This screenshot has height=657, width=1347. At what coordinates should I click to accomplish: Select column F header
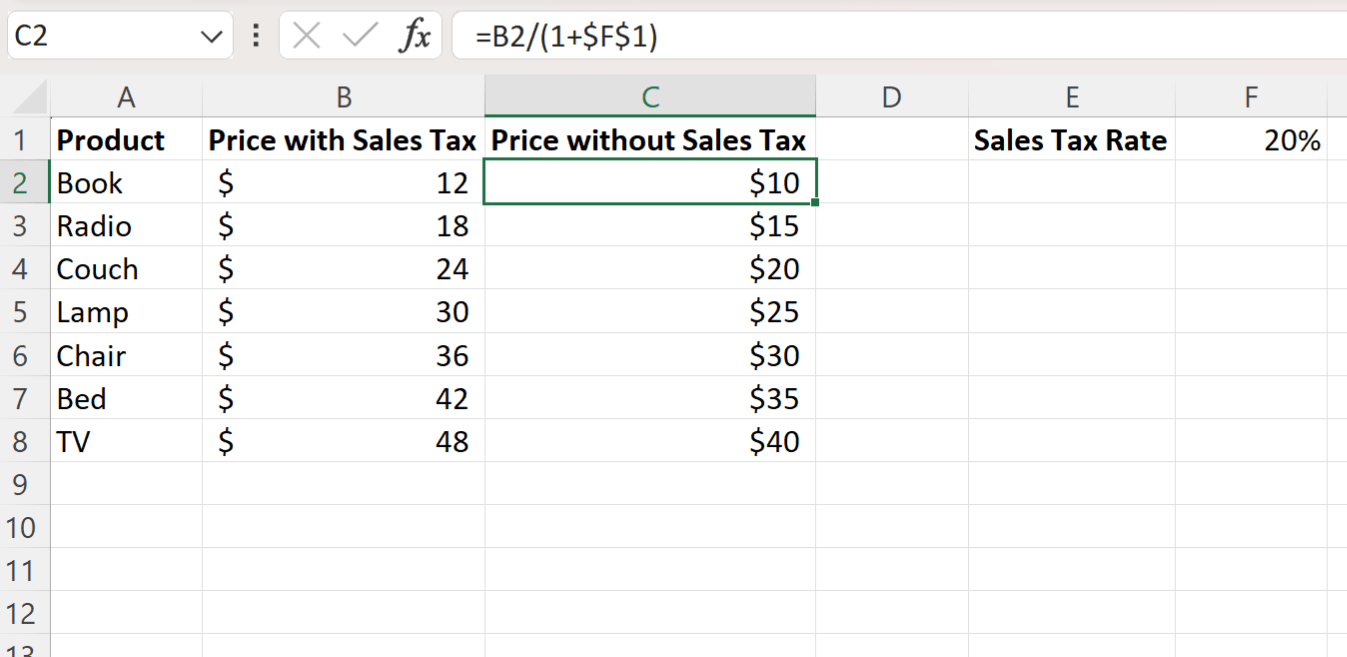1251,97
